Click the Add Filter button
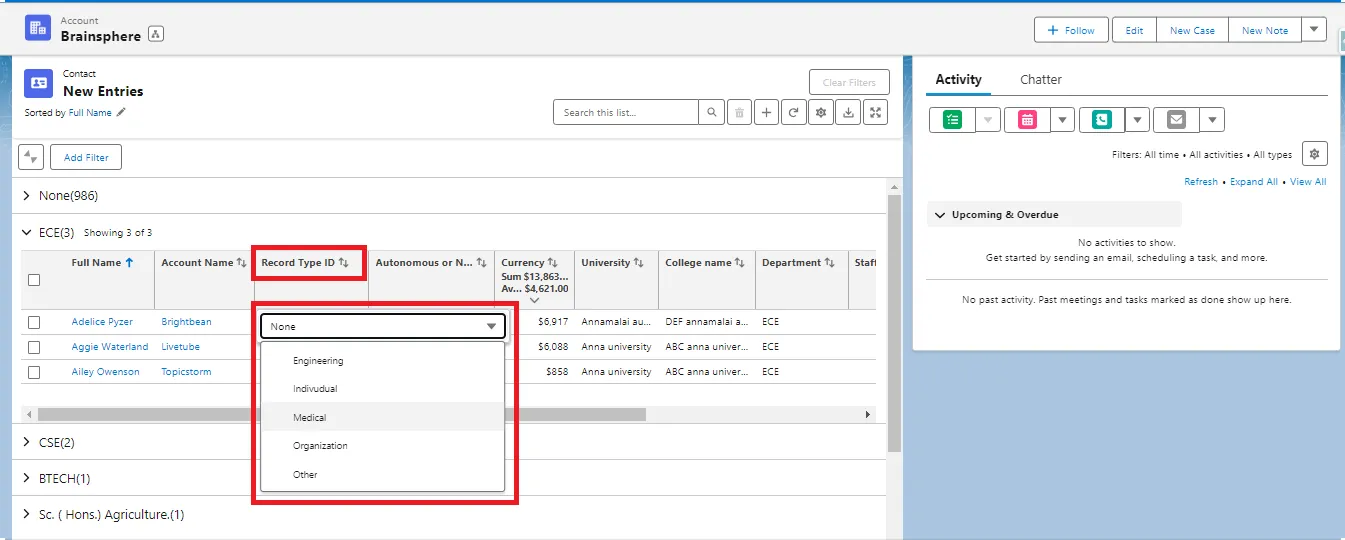 tap(86, 157)
